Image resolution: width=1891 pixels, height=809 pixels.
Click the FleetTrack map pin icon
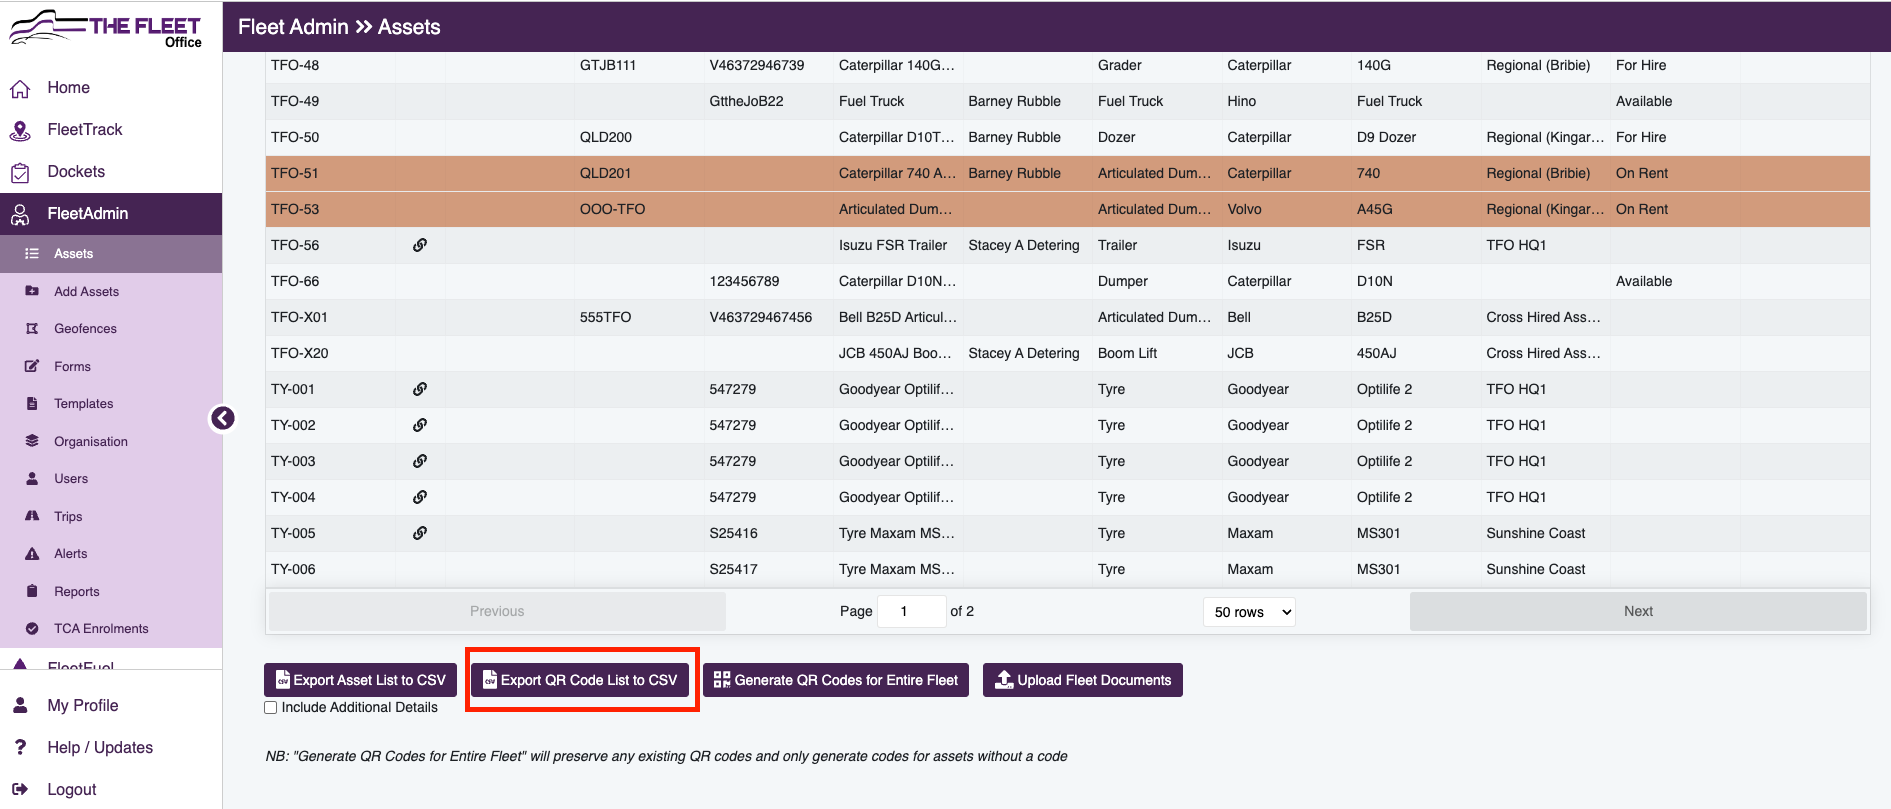point(20,130)
